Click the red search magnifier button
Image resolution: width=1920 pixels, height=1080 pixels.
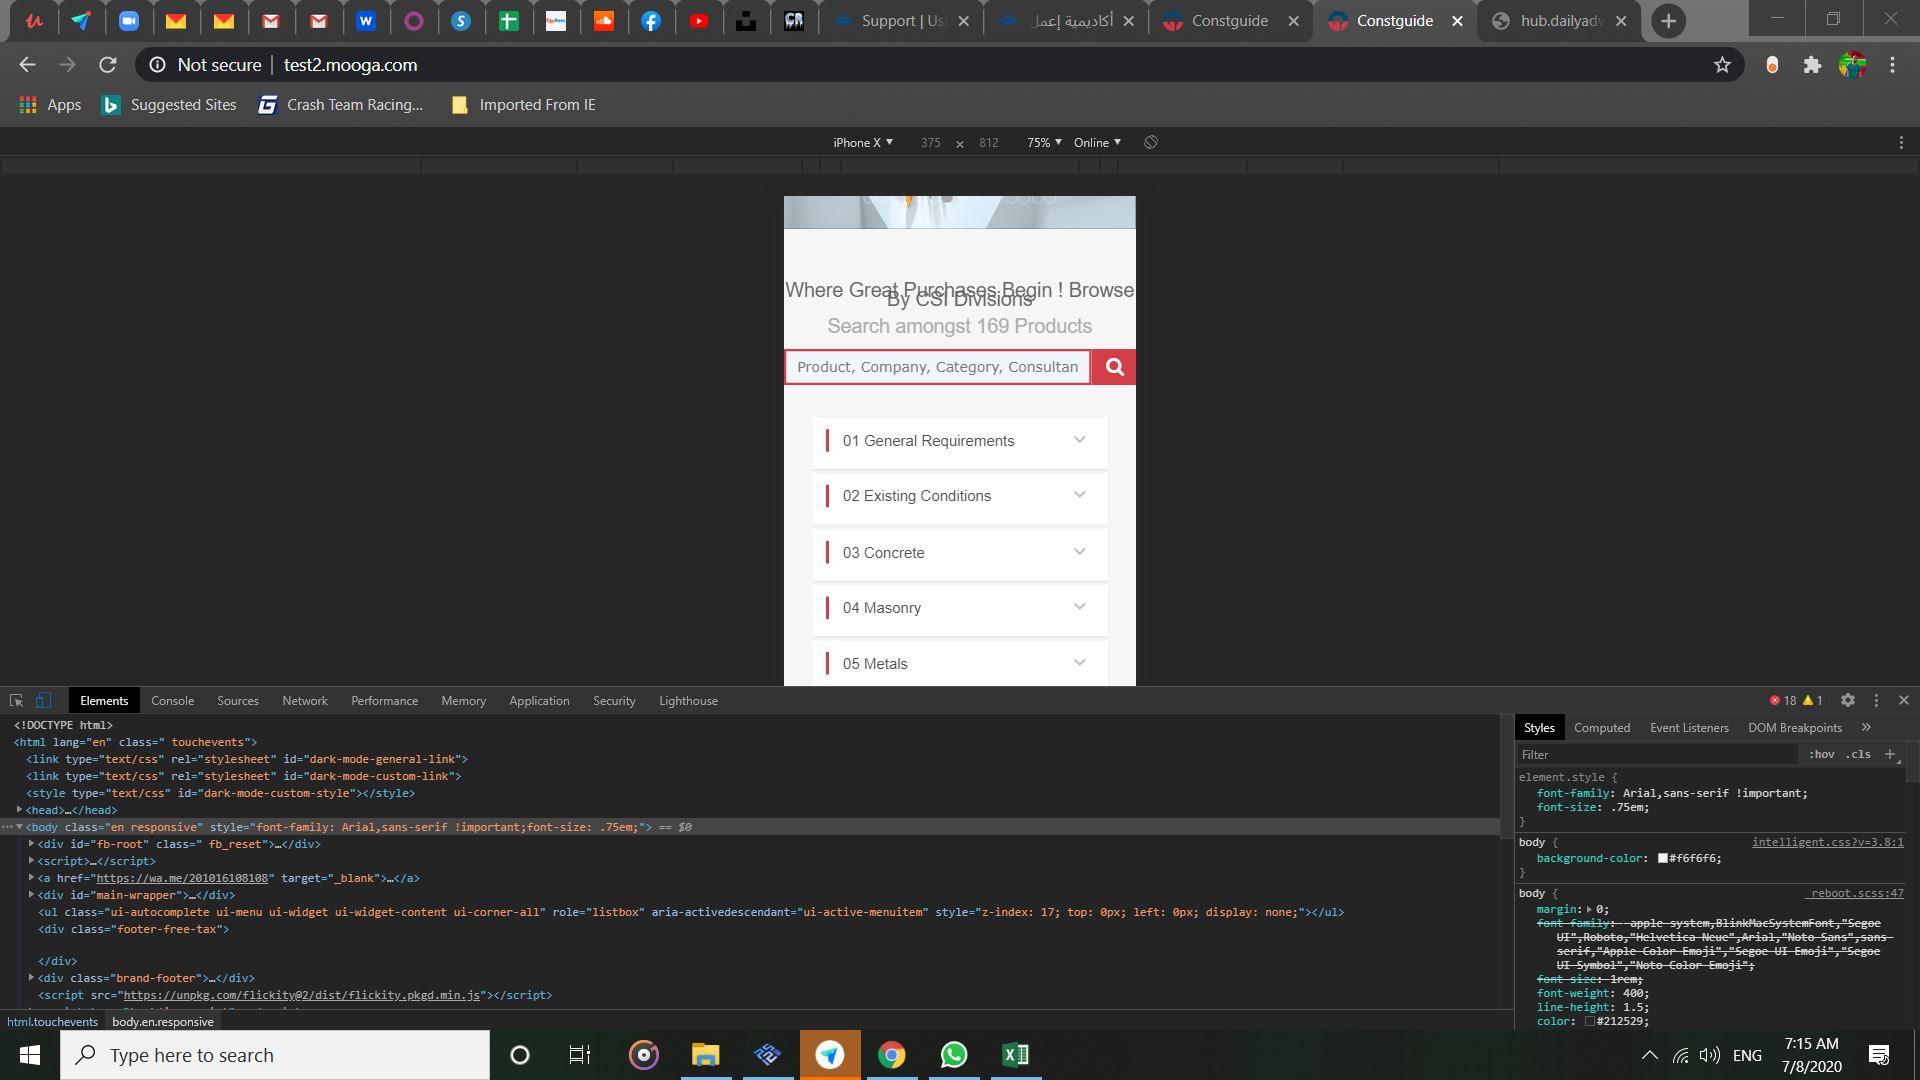pos(1114,367)
